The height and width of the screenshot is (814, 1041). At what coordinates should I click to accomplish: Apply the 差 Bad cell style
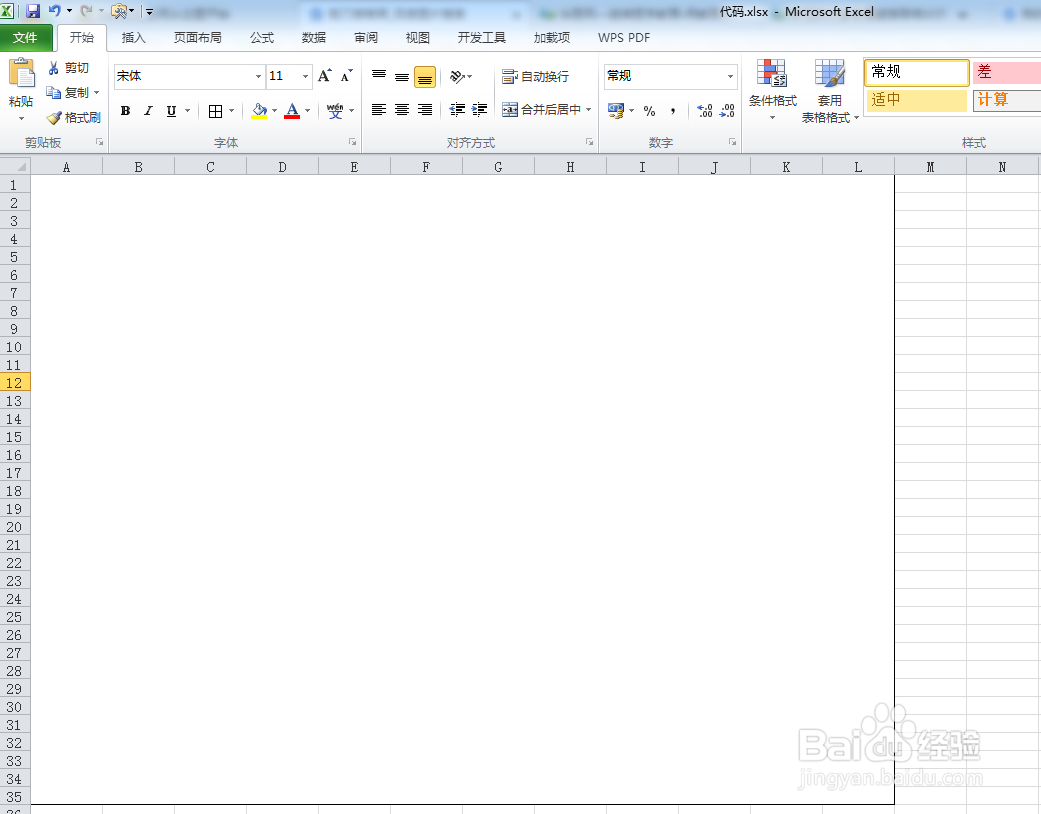(1006, 72)
